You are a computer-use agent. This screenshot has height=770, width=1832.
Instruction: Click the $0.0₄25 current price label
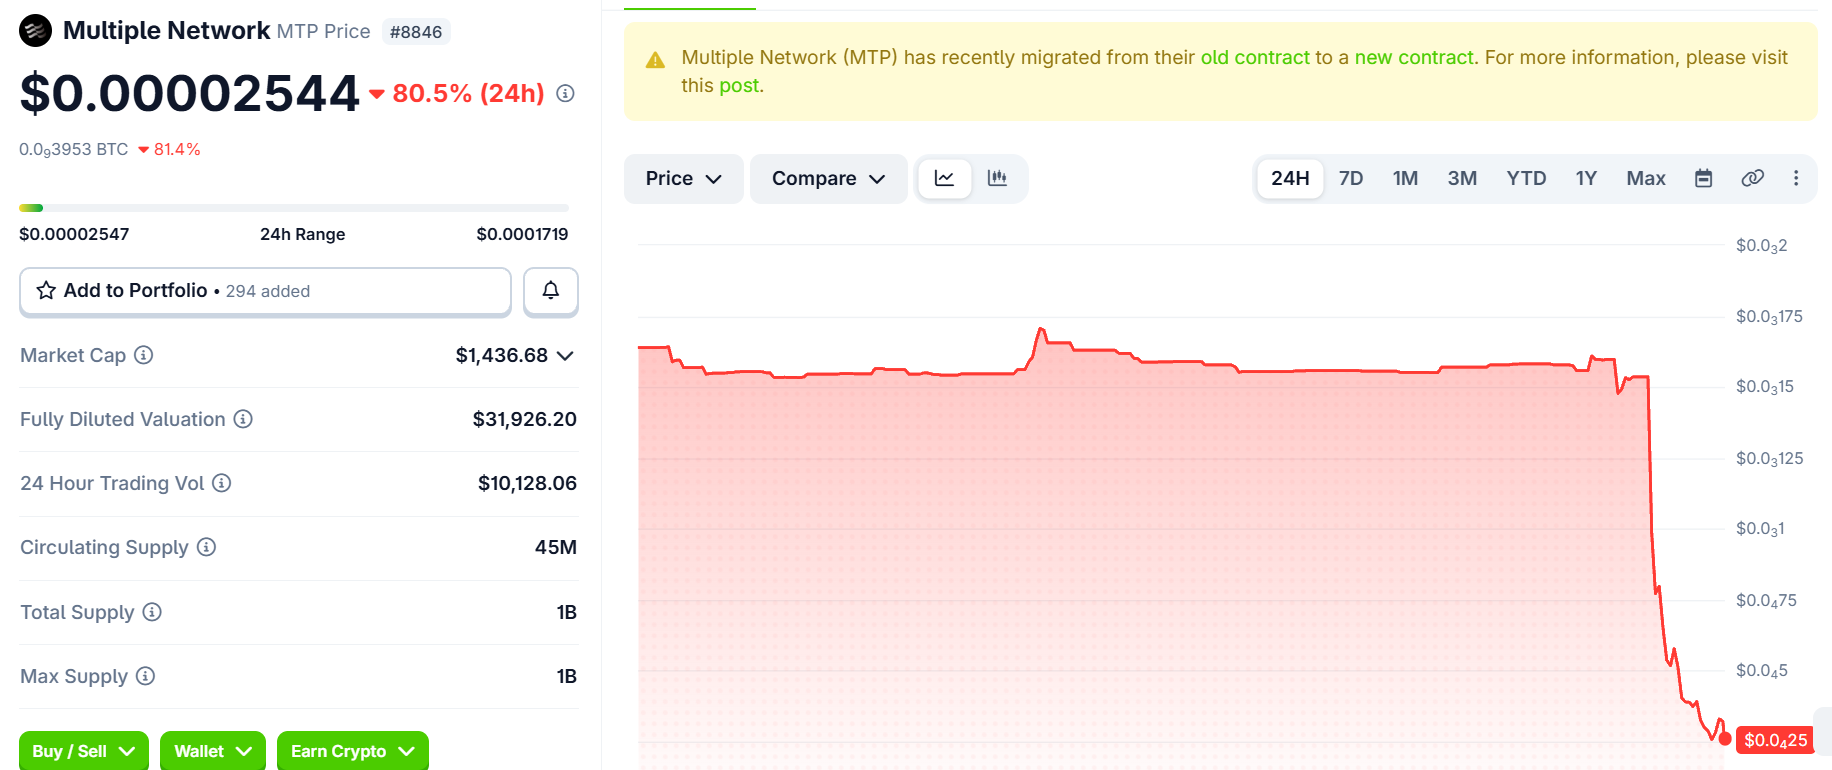1775,740
